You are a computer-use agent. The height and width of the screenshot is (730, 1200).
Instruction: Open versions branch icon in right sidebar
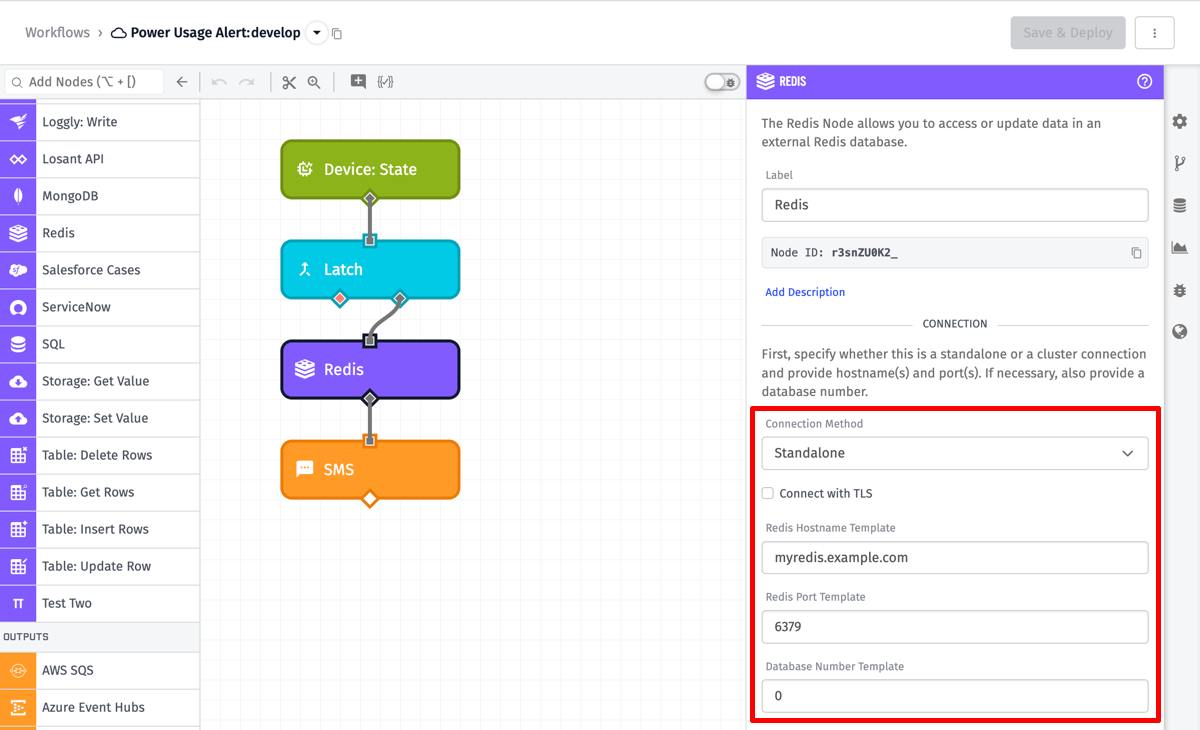pos(1180,163)
